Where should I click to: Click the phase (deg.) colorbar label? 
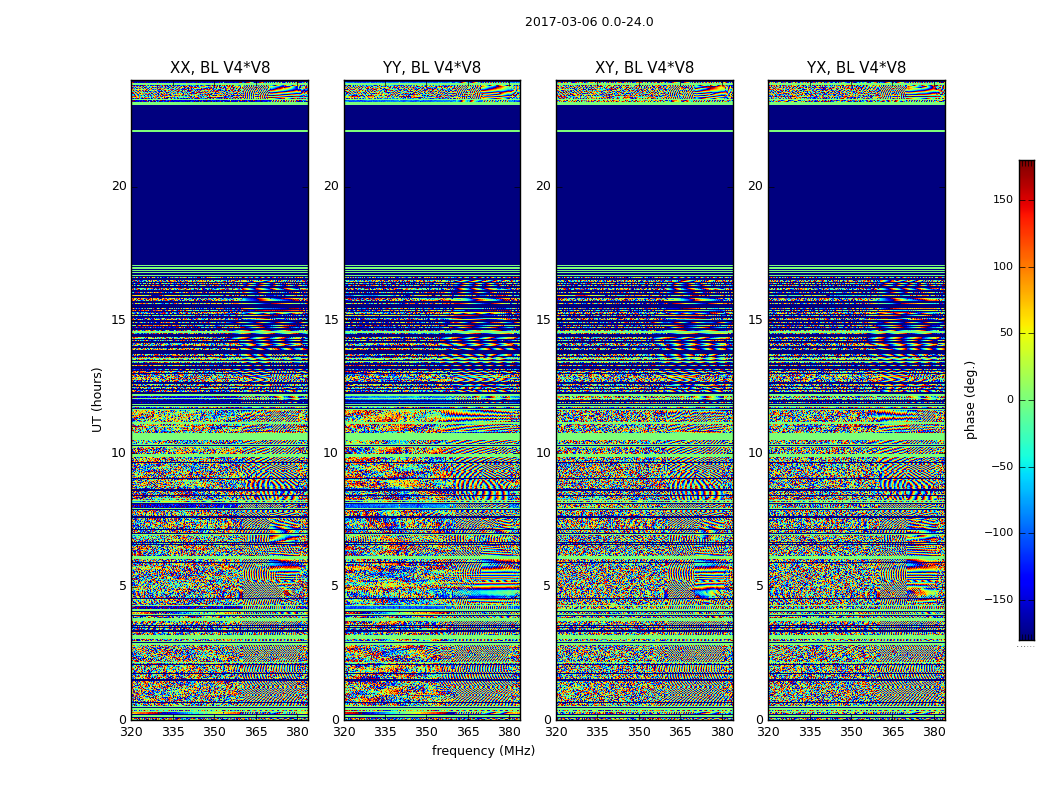click(970, 400)
